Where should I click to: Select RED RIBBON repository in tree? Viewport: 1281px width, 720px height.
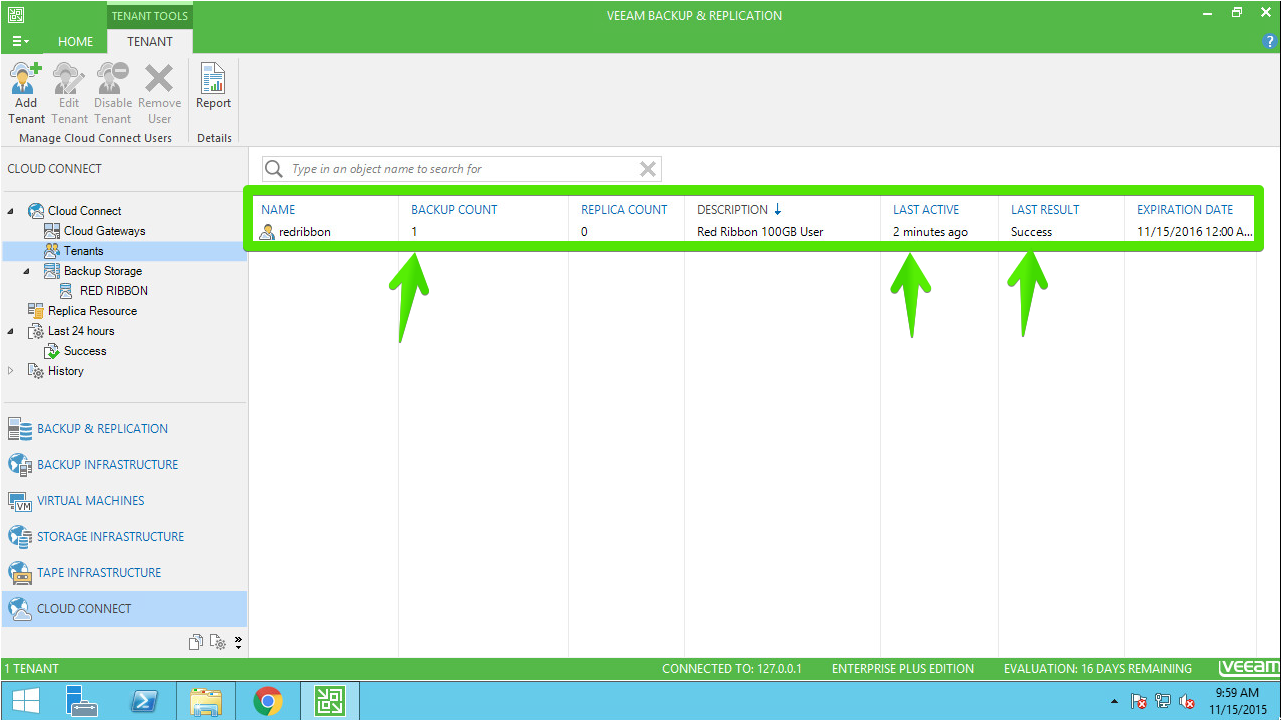tap(114, 291)
